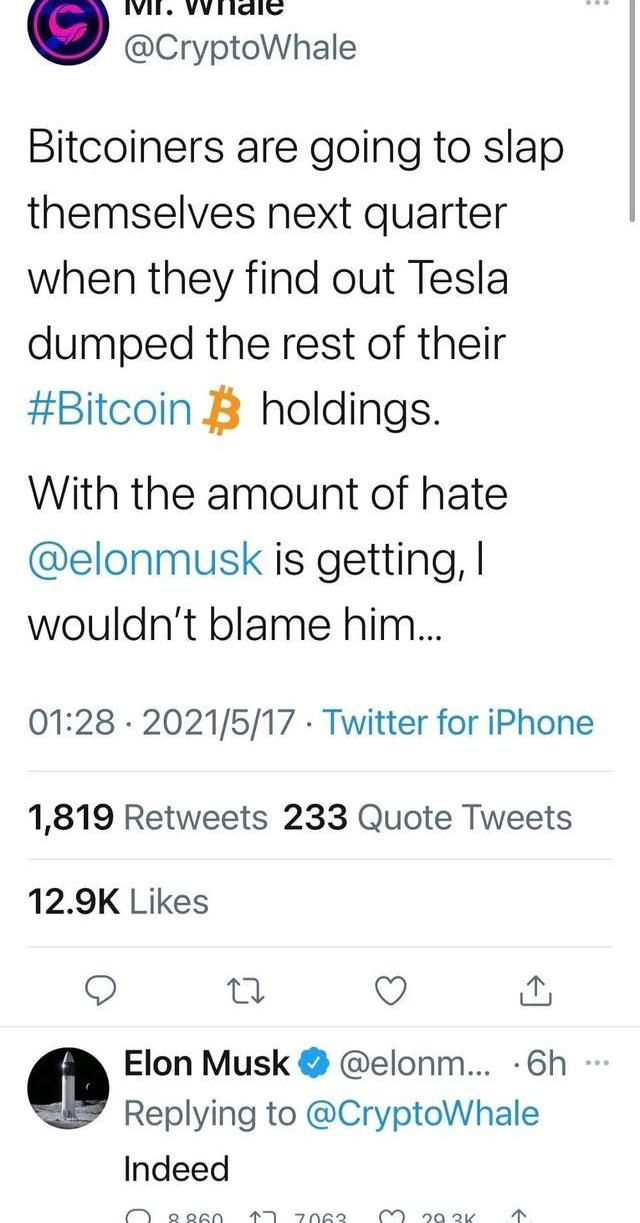640x1223 pixels.
Task: Open Elon Musk's rocket profile picture
Action: point(68,1089)
